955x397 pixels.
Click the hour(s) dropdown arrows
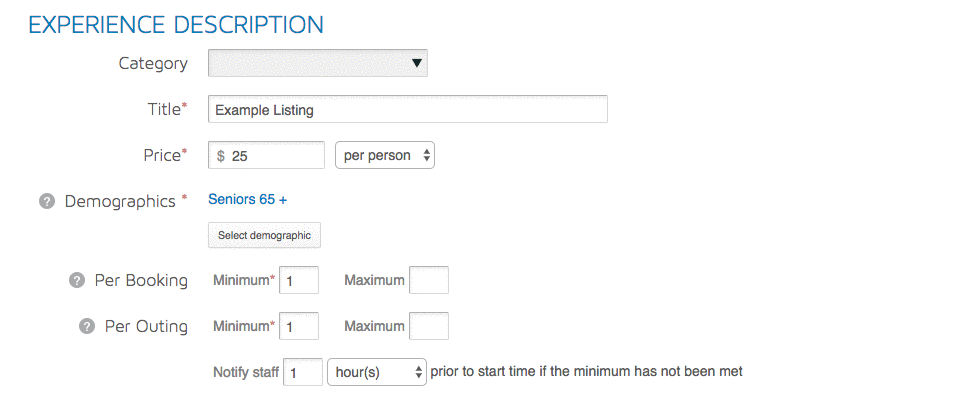[x=418, y=372]
